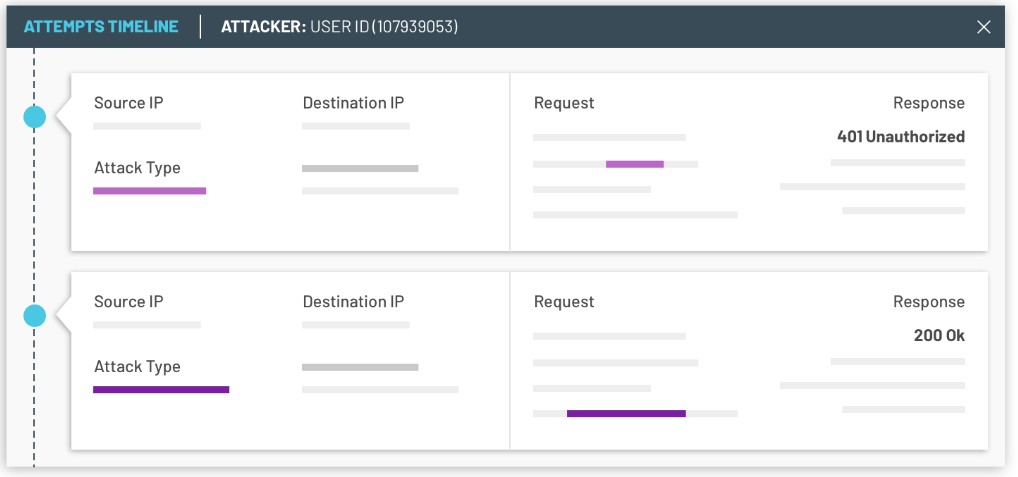Click Destination IP in the first attempt
This screenshot has width=1018, height=477.
click(x=353, y=103)
